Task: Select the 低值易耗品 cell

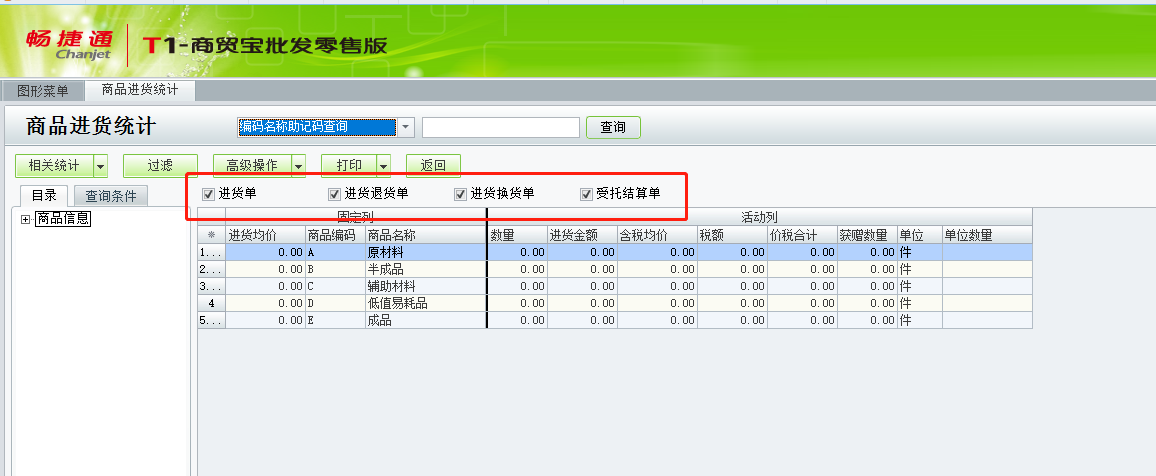Action: click(x=425, y=303)
